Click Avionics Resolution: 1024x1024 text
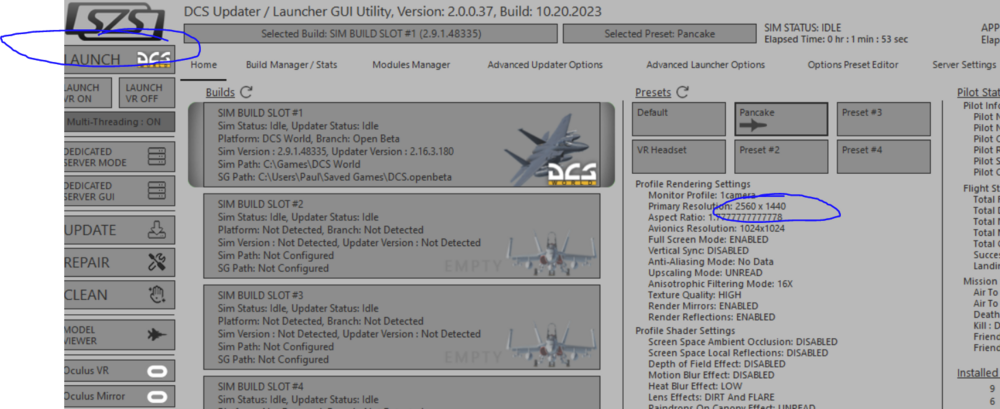 [x=716, y=228]
